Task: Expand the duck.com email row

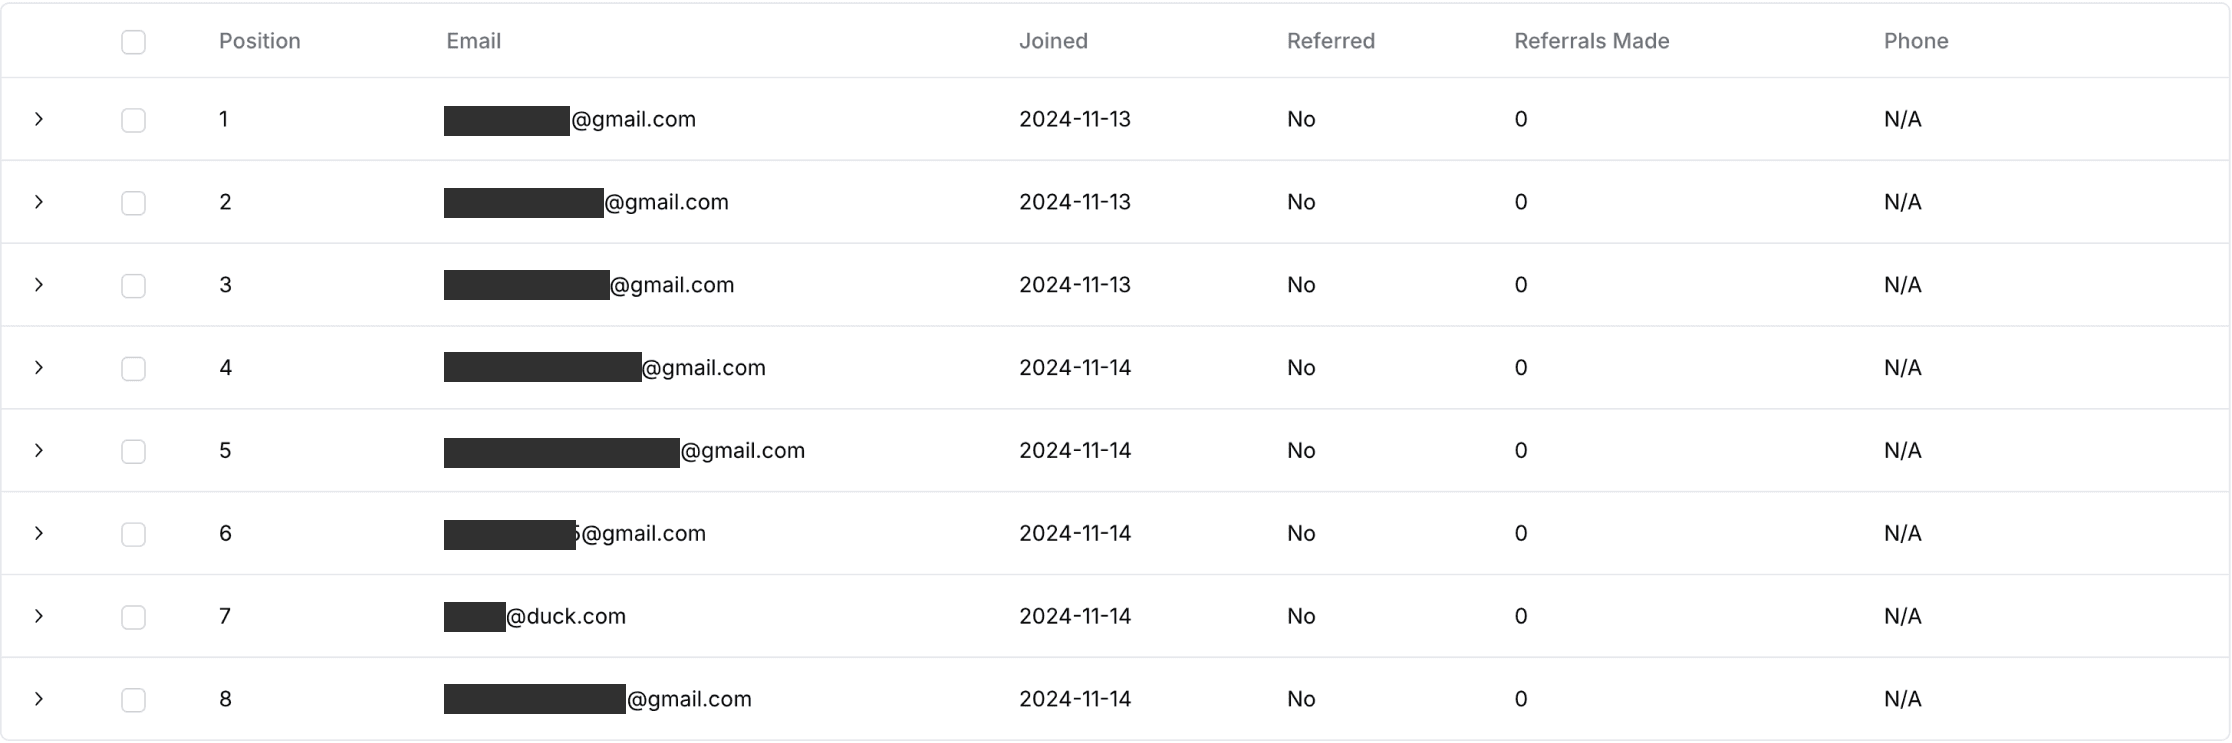Action: point(39,616)
